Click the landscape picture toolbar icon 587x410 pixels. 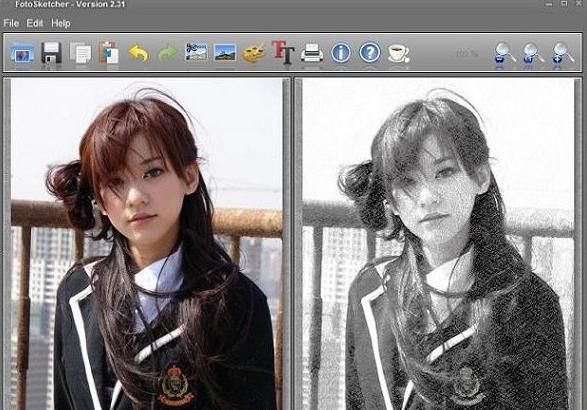click(x=225, y=52)
